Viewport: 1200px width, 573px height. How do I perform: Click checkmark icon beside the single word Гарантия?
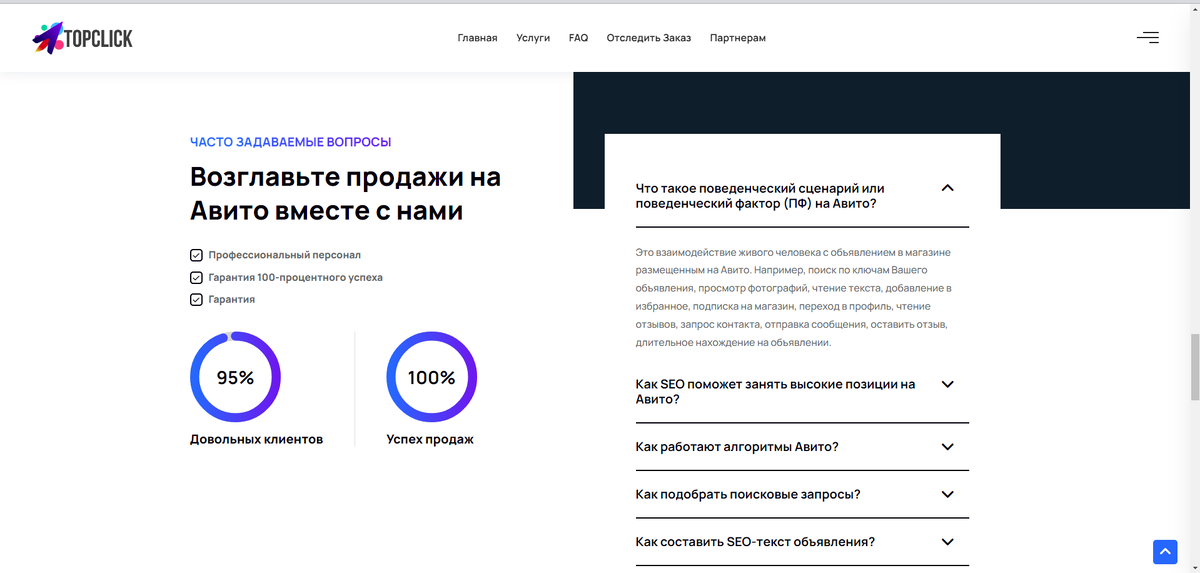(x=196, y=299)
